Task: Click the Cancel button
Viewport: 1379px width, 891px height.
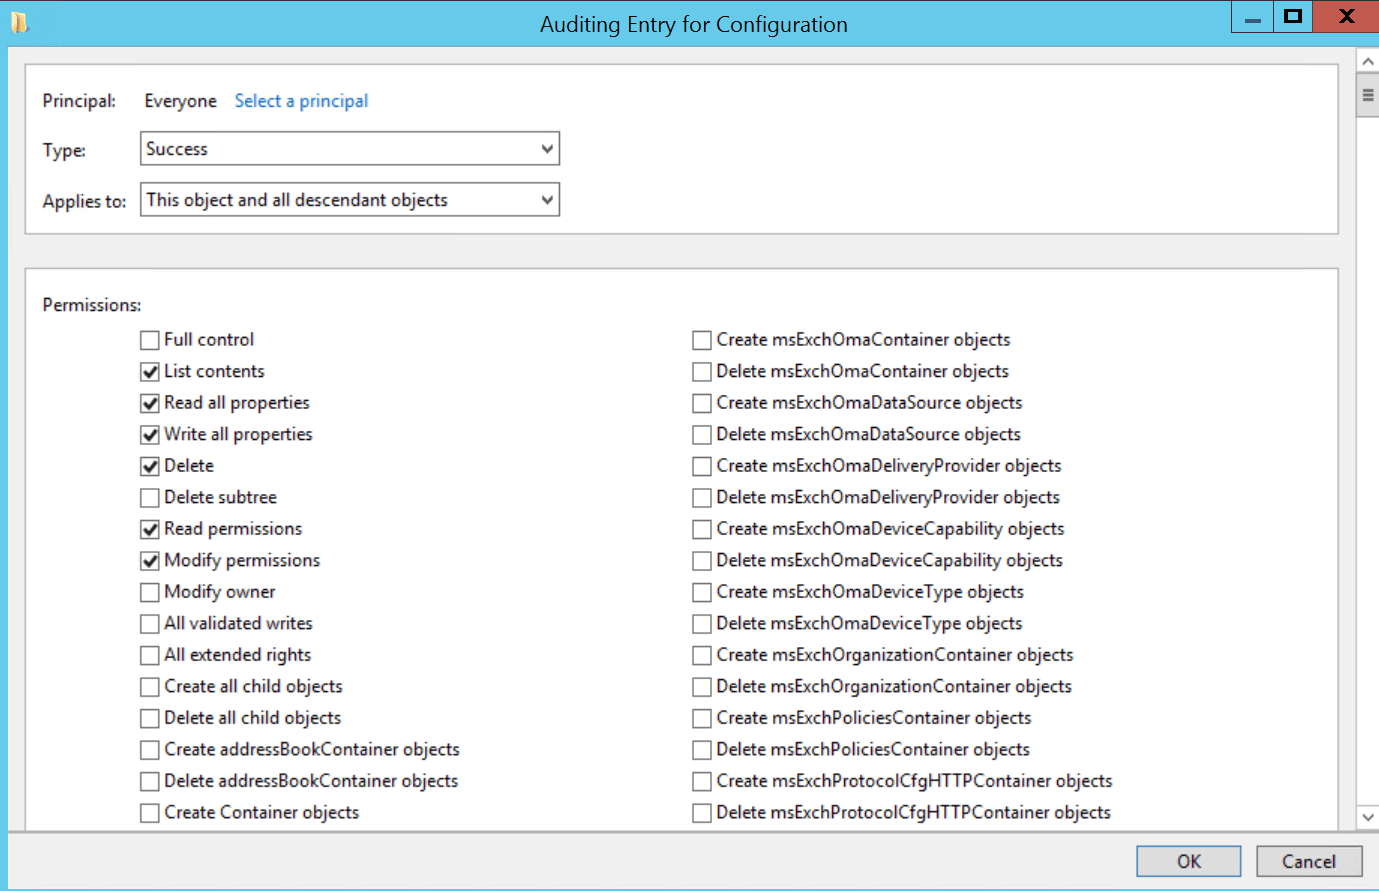Action: (1310, 861)
